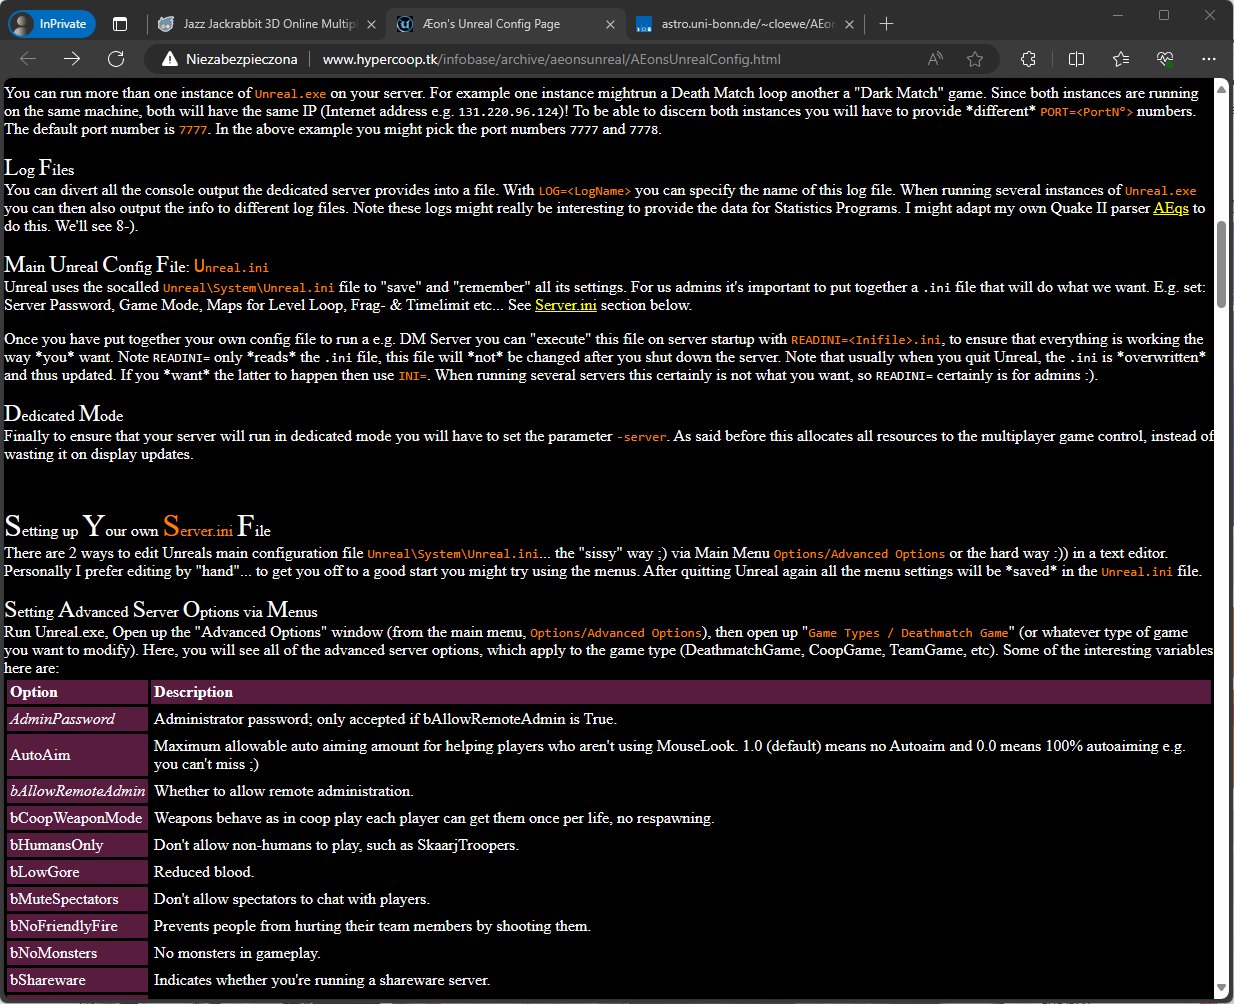Refresh the current page
Viewport: 1234px width, 1004px height.
tap(116, 59)
